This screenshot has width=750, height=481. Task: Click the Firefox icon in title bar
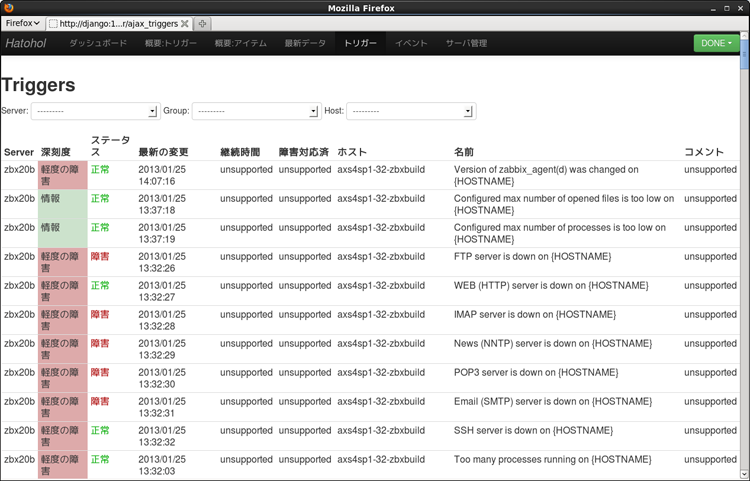8,7
